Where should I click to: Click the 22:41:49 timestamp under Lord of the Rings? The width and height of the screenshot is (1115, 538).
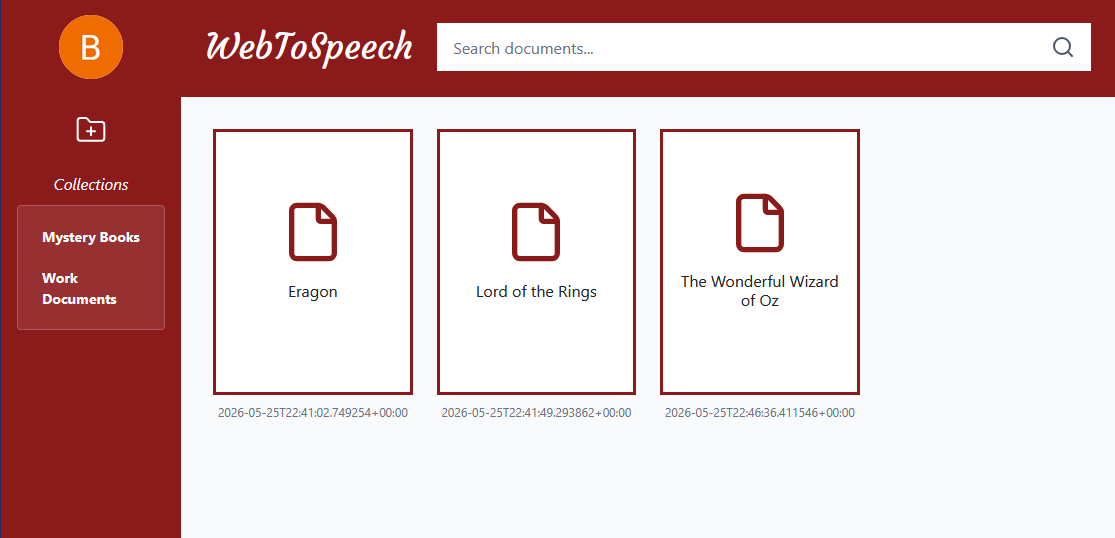[x=536, y=413]
